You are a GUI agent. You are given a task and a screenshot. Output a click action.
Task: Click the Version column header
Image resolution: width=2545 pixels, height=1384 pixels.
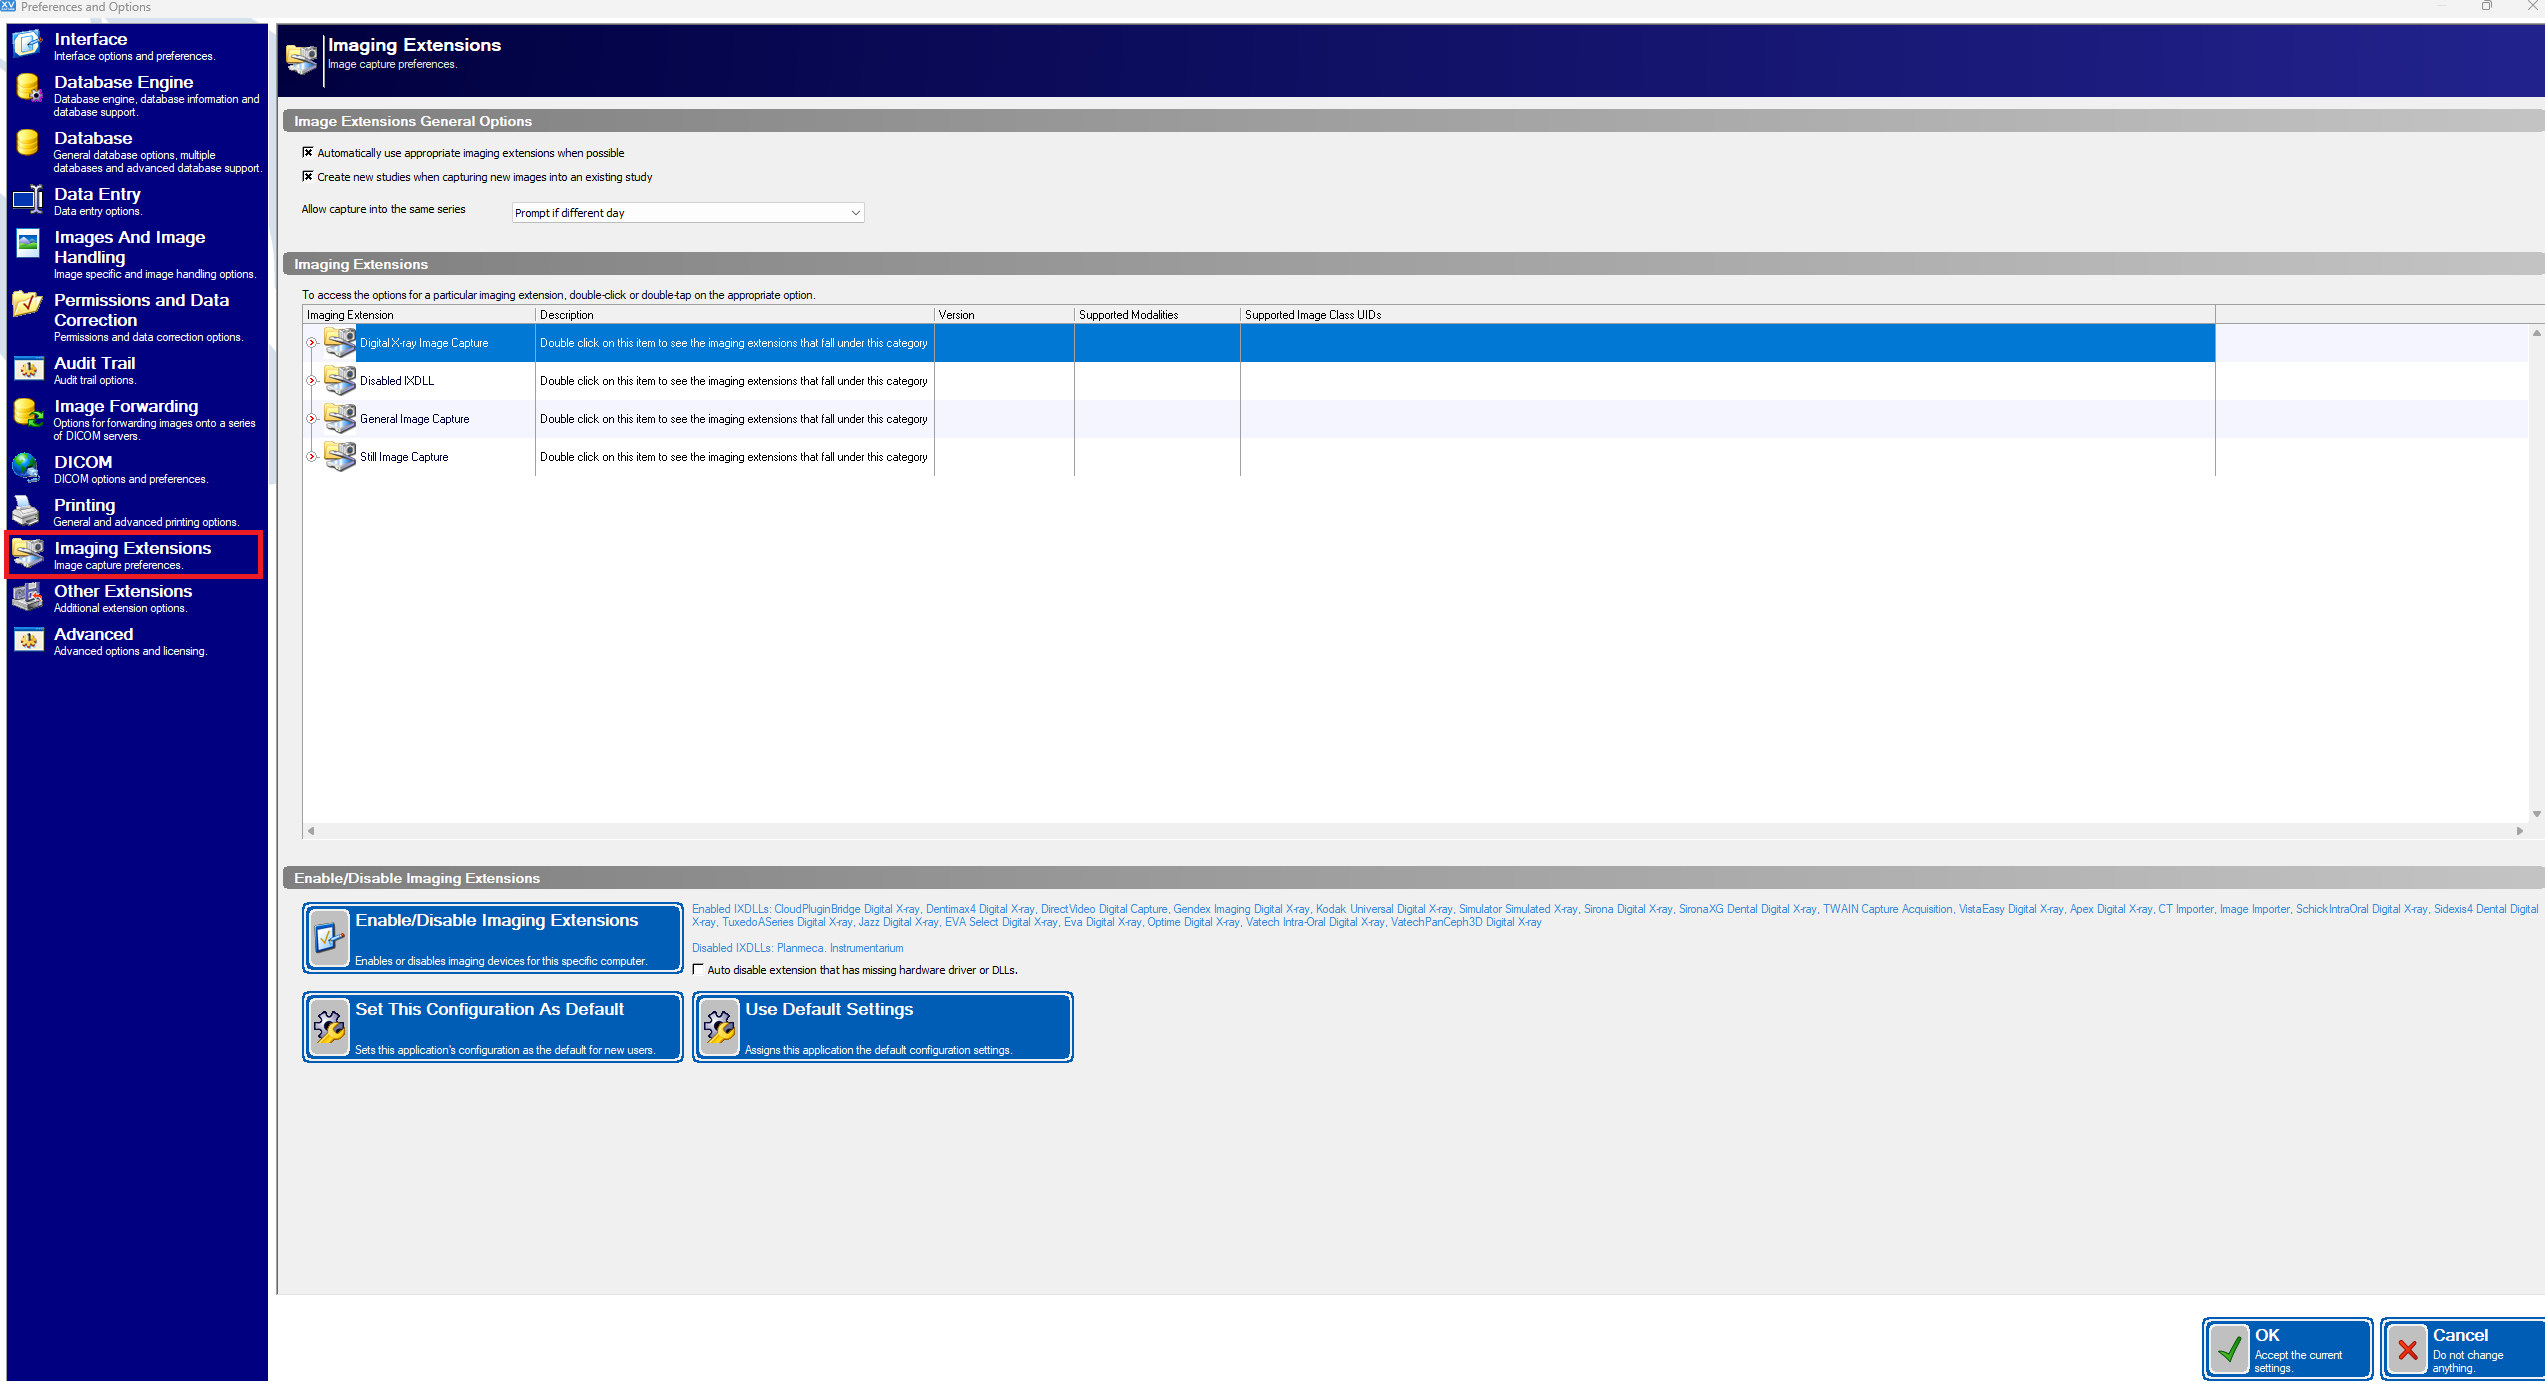coord(1004,315)
